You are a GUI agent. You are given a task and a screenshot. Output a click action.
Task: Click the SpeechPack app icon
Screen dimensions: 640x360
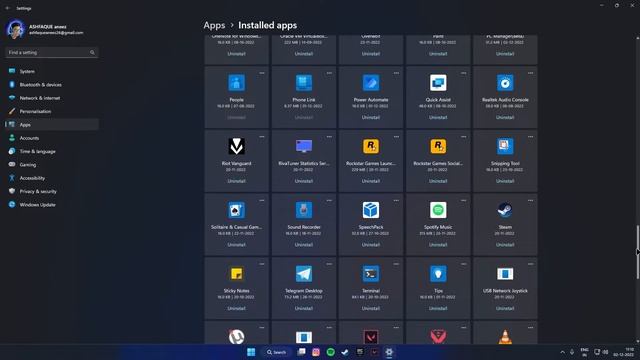click(371, 210)
